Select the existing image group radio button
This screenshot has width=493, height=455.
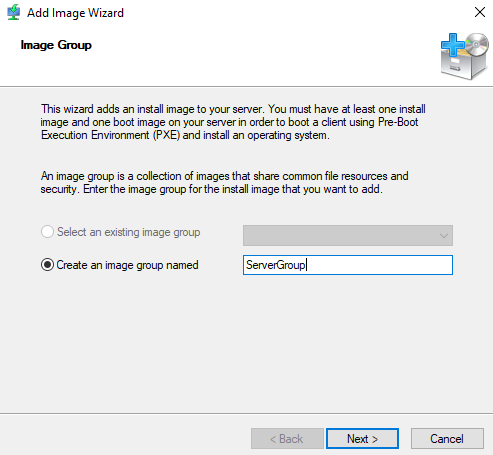point(47,232)
